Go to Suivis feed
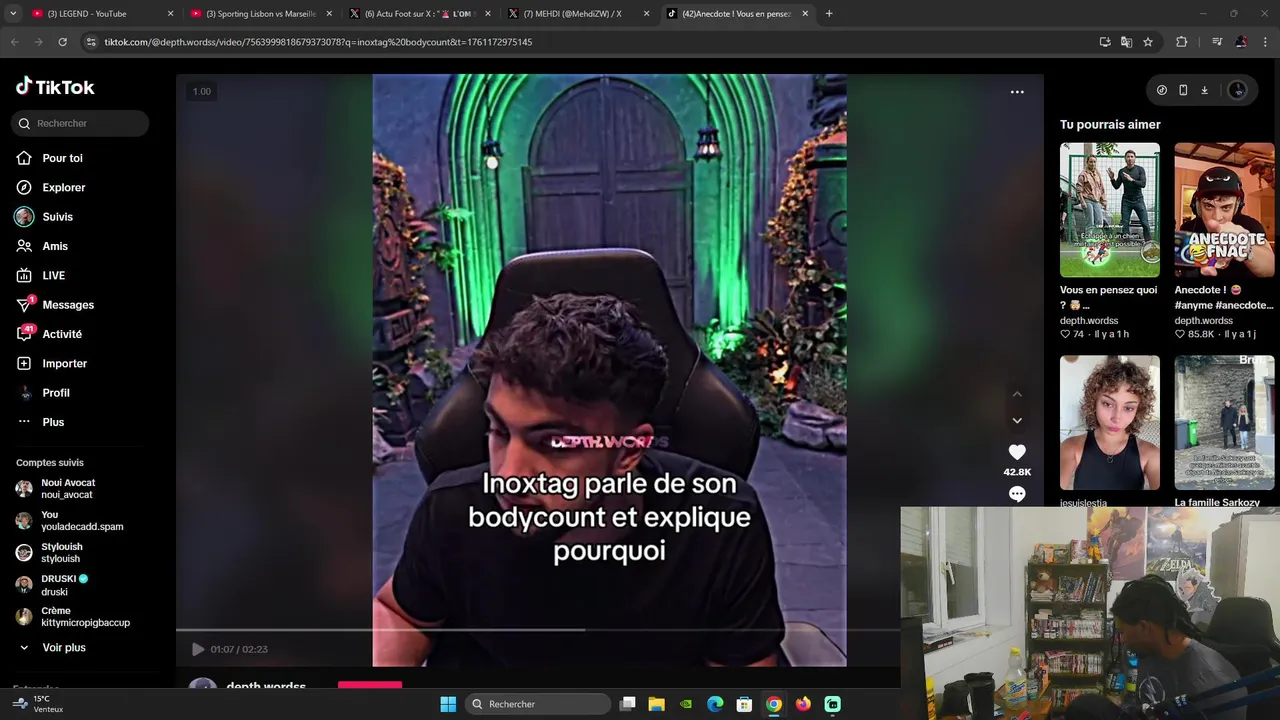This screenshot has height=720, width=1280. point(57,217)
